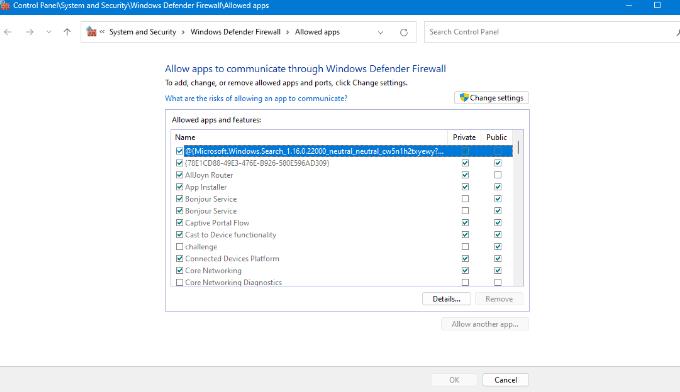Click the Details button
The image size is (680, 392).
tap(446, 299)
